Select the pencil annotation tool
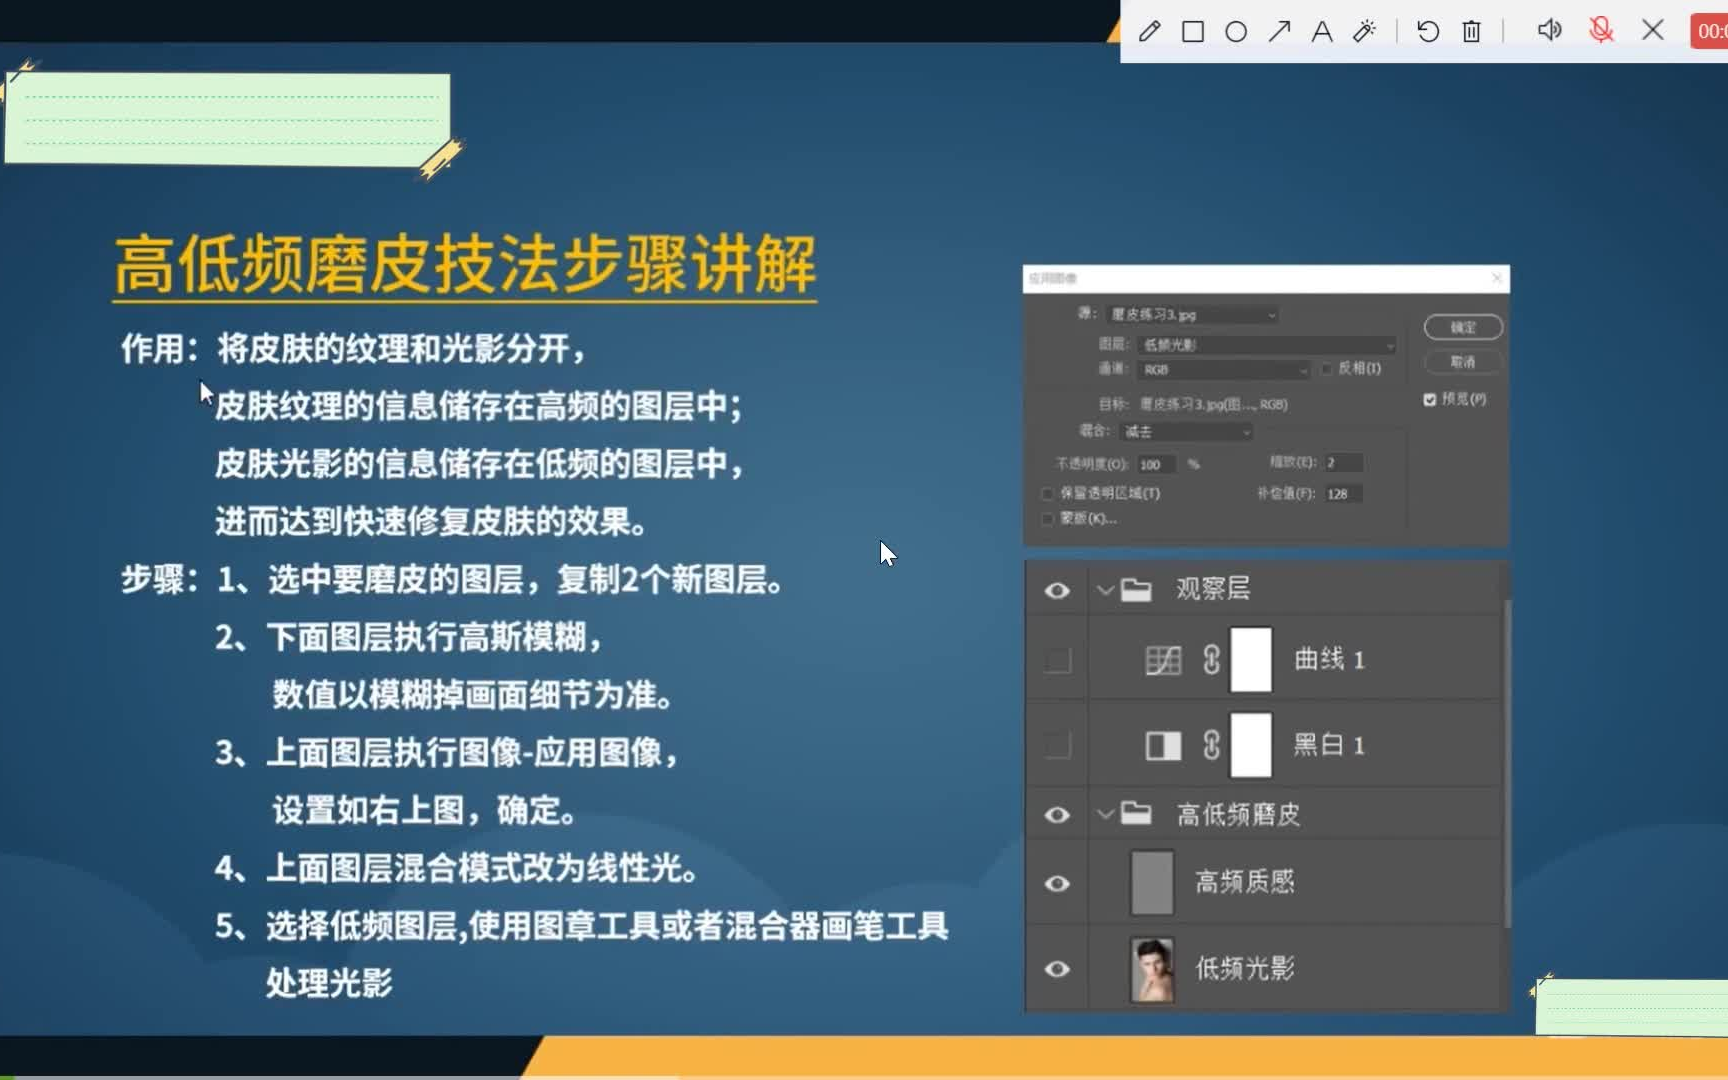The width and height of the screenshot is (1728, 1080). (x=1149, y=31)
